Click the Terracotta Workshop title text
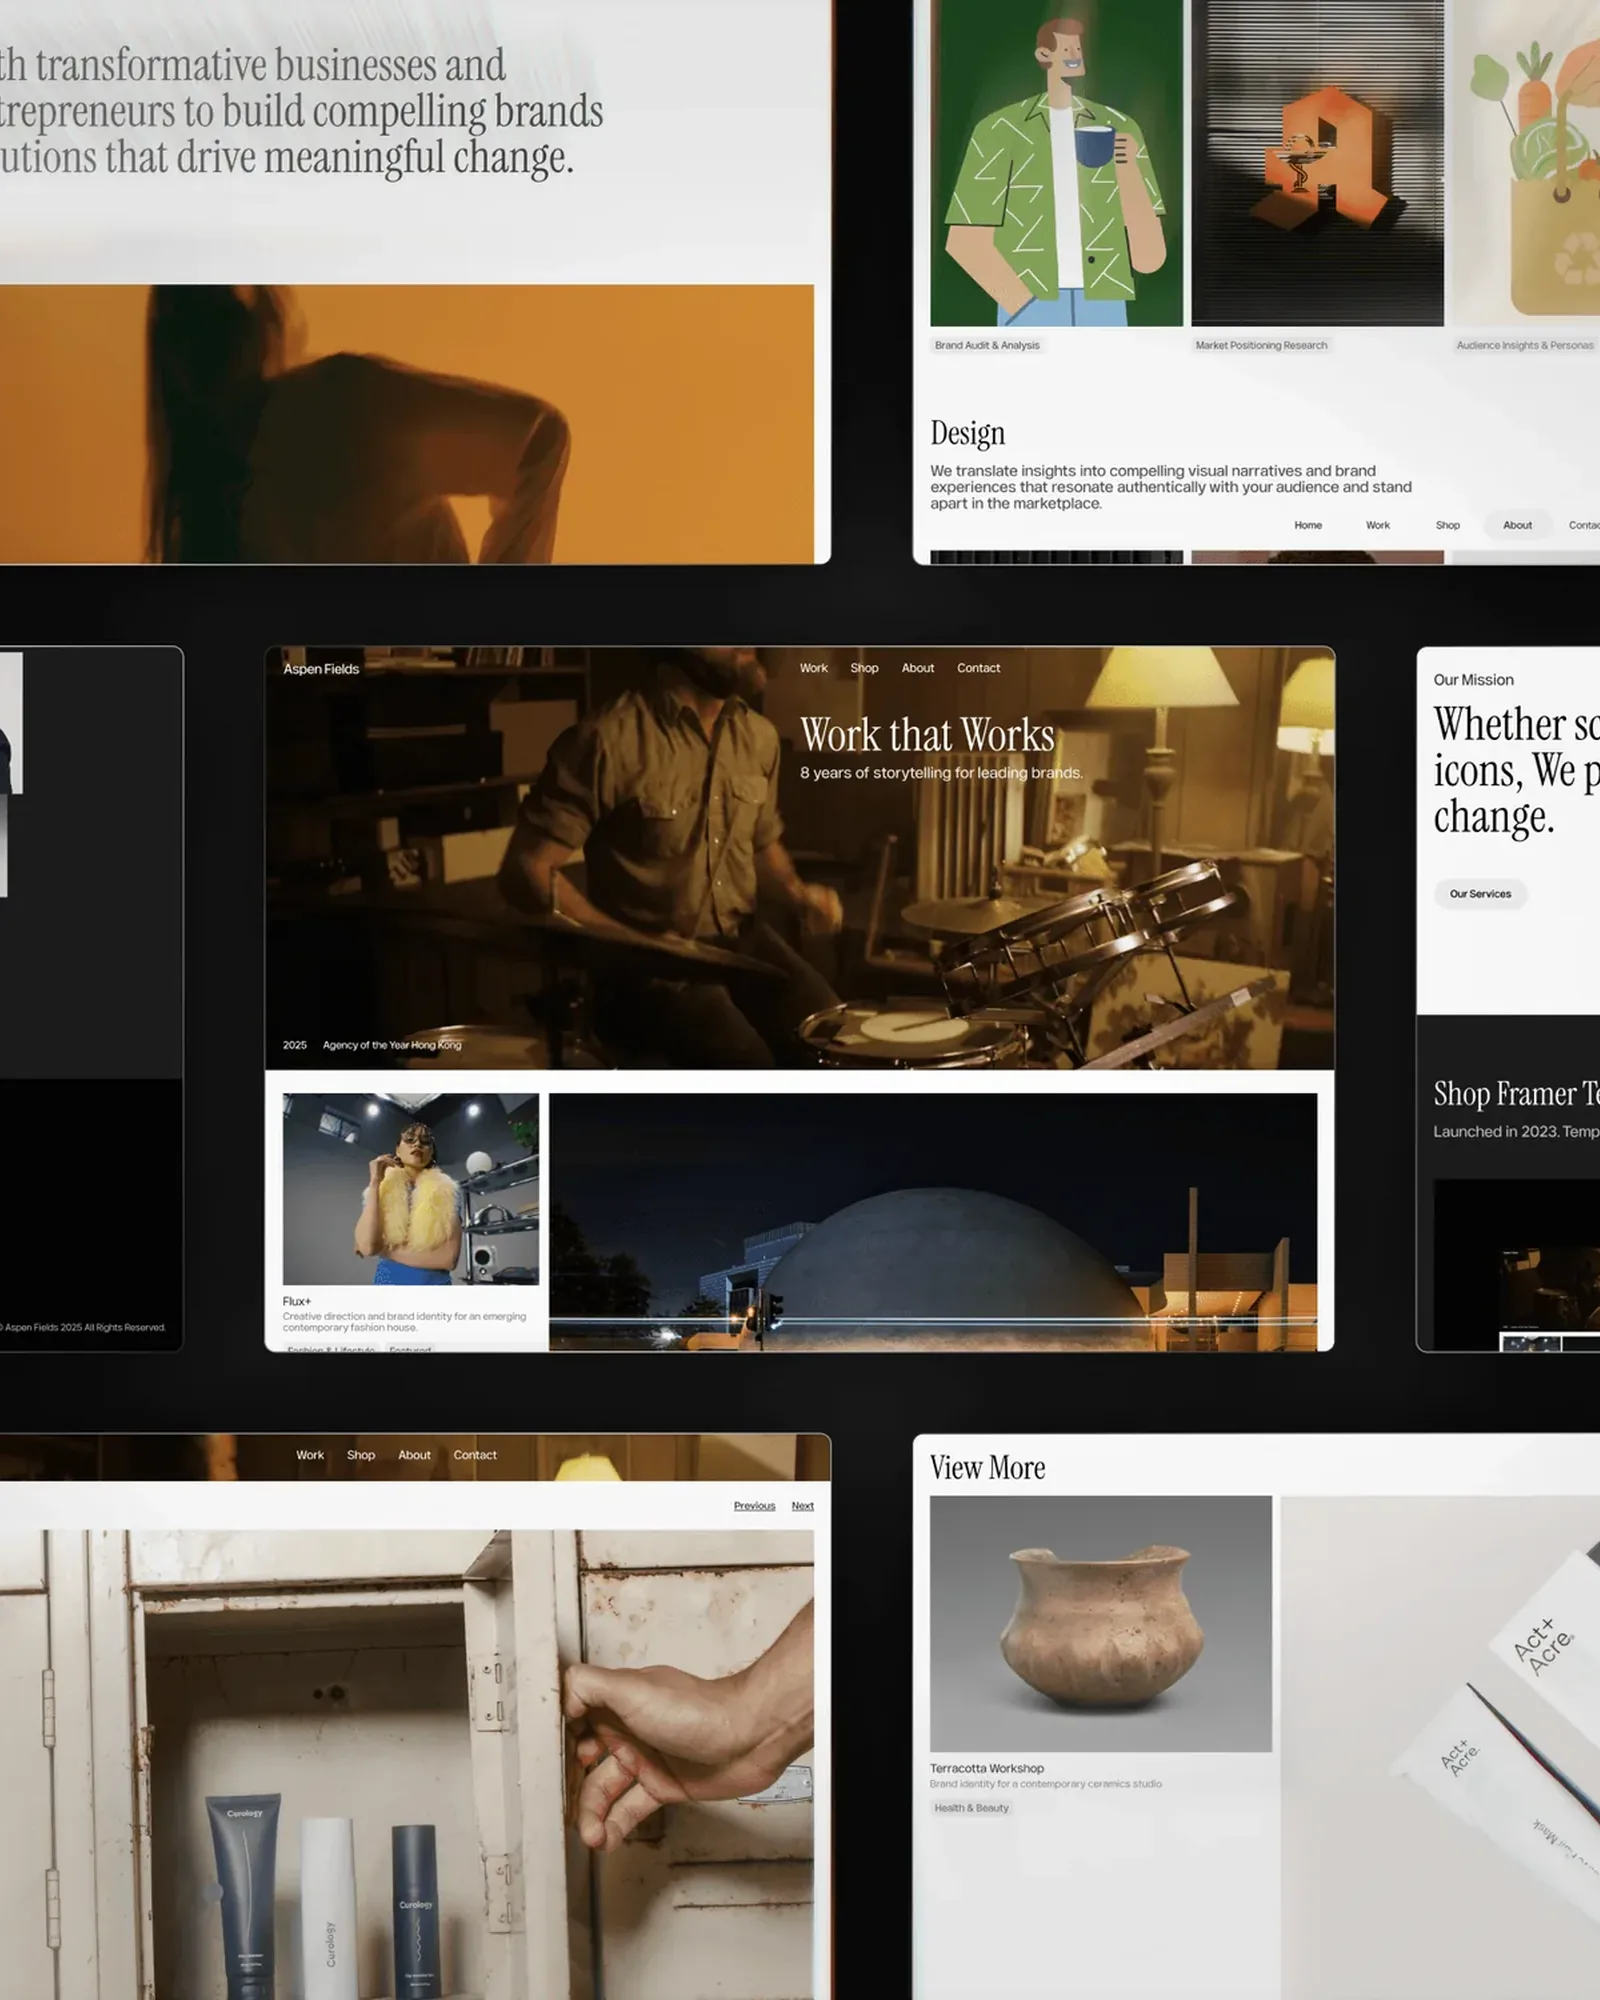This screenshot has height=2000, width=1600. click(987, 1768)
